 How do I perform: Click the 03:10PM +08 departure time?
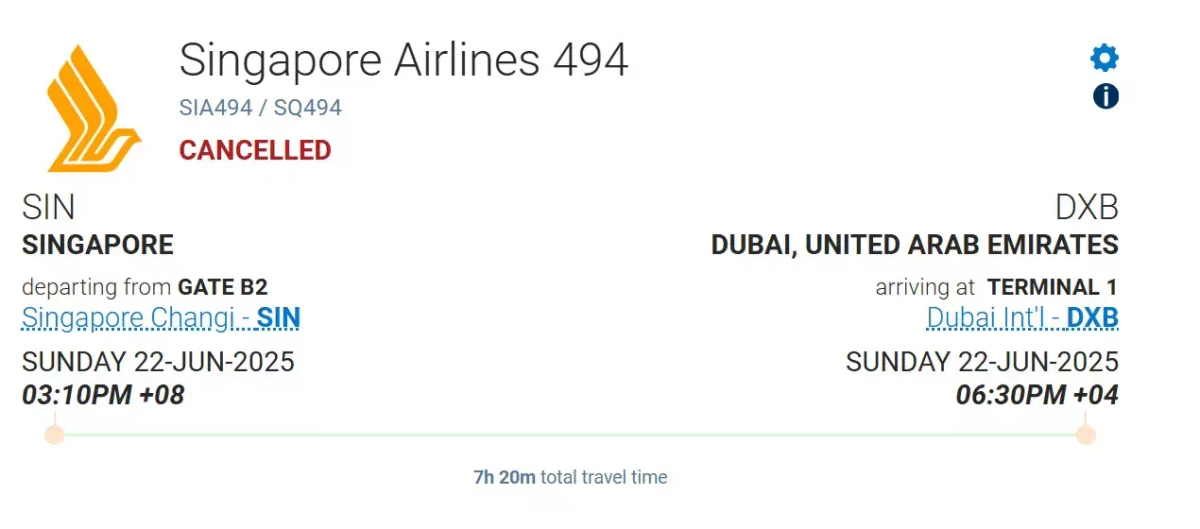point(104,395)
